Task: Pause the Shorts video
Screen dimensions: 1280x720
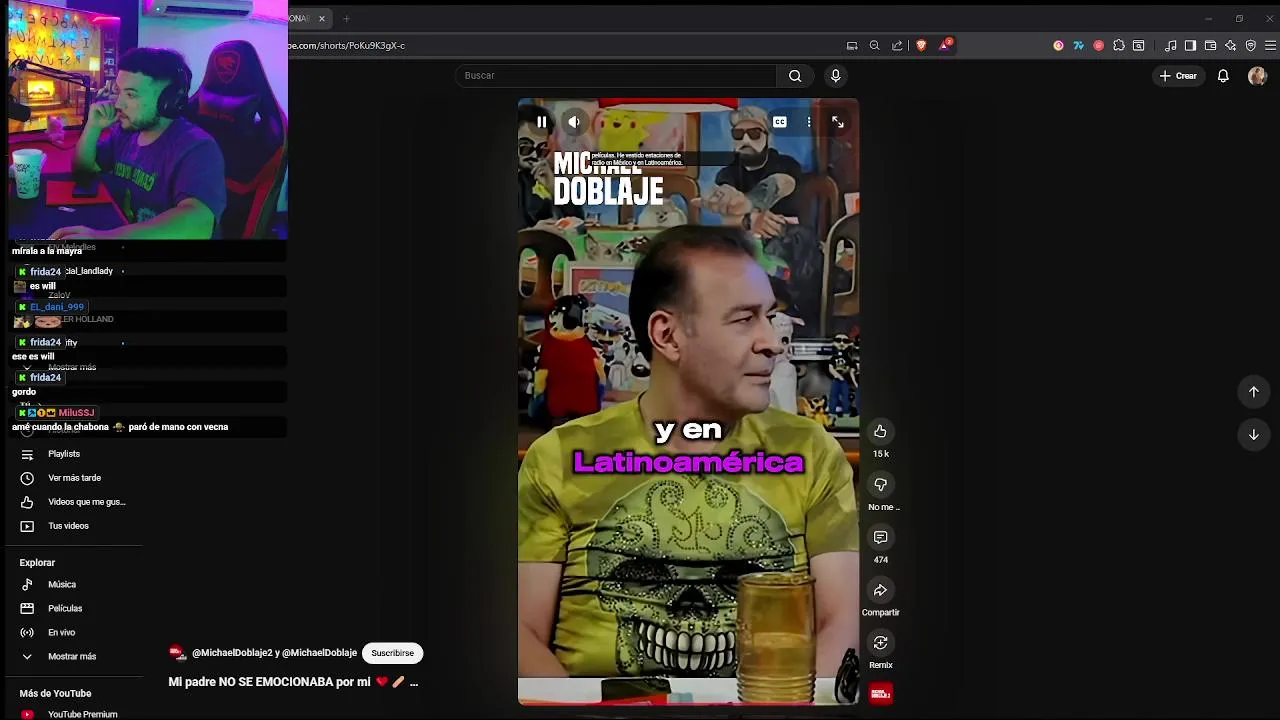Action: 541,122
